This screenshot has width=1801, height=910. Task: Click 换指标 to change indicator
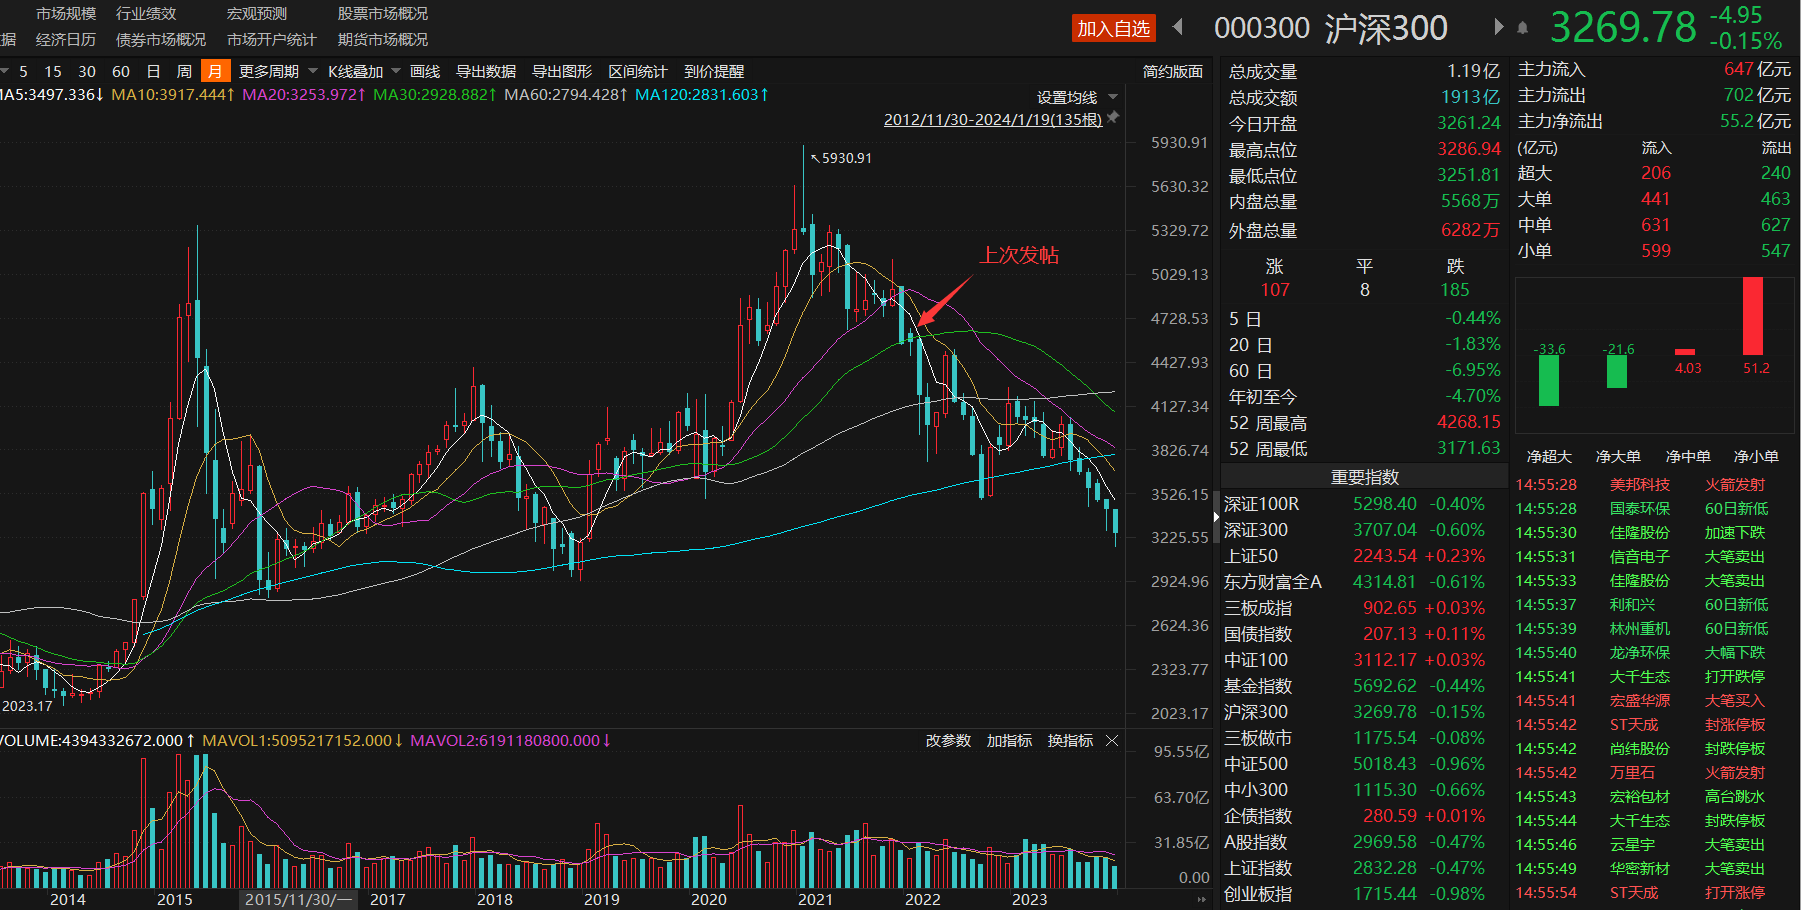1070,740
